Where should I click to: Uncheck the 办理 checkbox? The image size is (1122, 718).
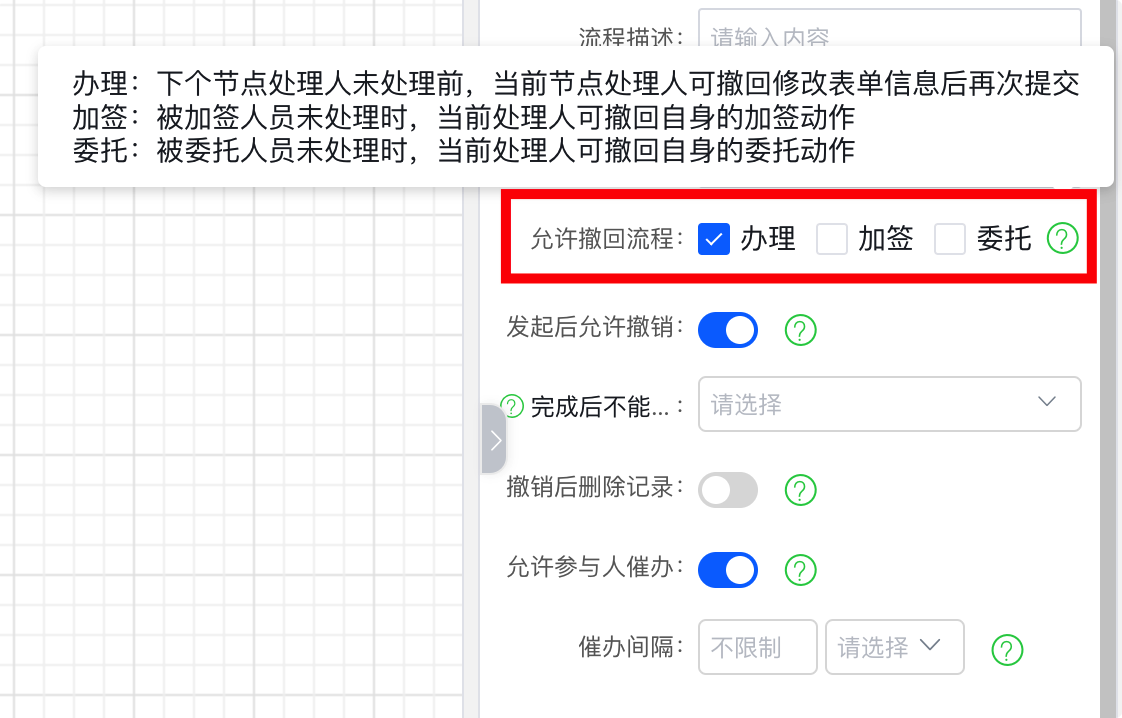click(713, 240)
